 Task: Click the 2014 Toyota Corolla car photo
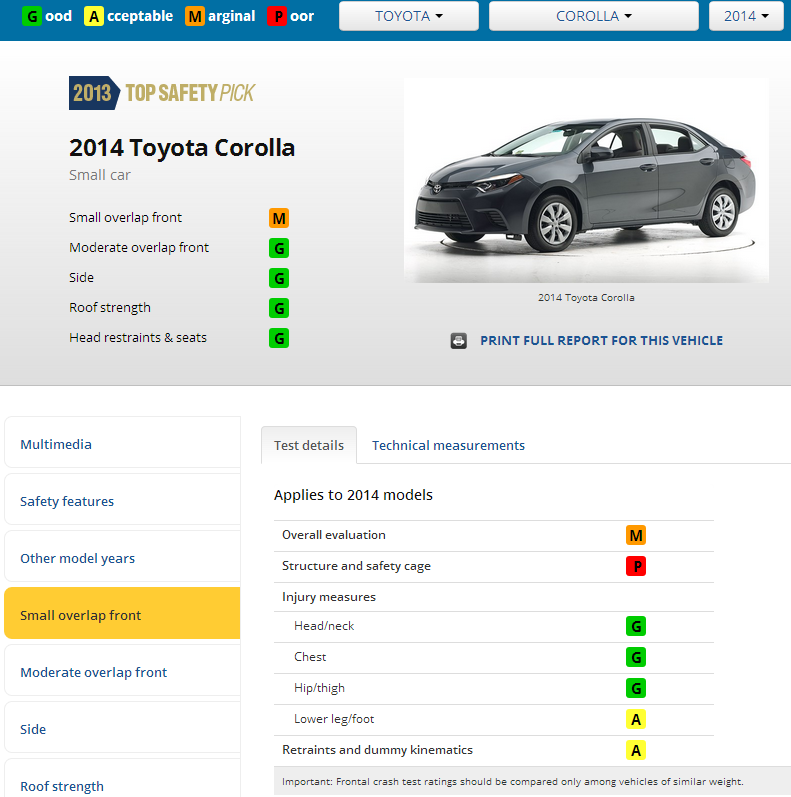[x=586, y=180]
